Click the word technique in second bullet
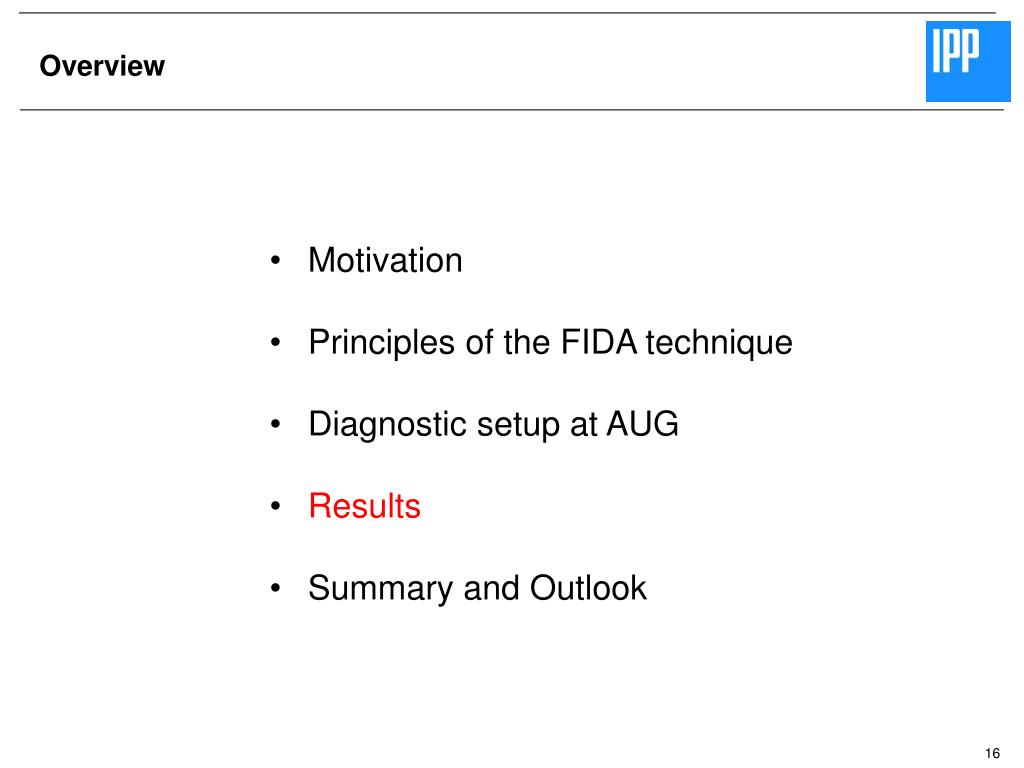This screenshot has height=768, width=1024. point(719,343)
